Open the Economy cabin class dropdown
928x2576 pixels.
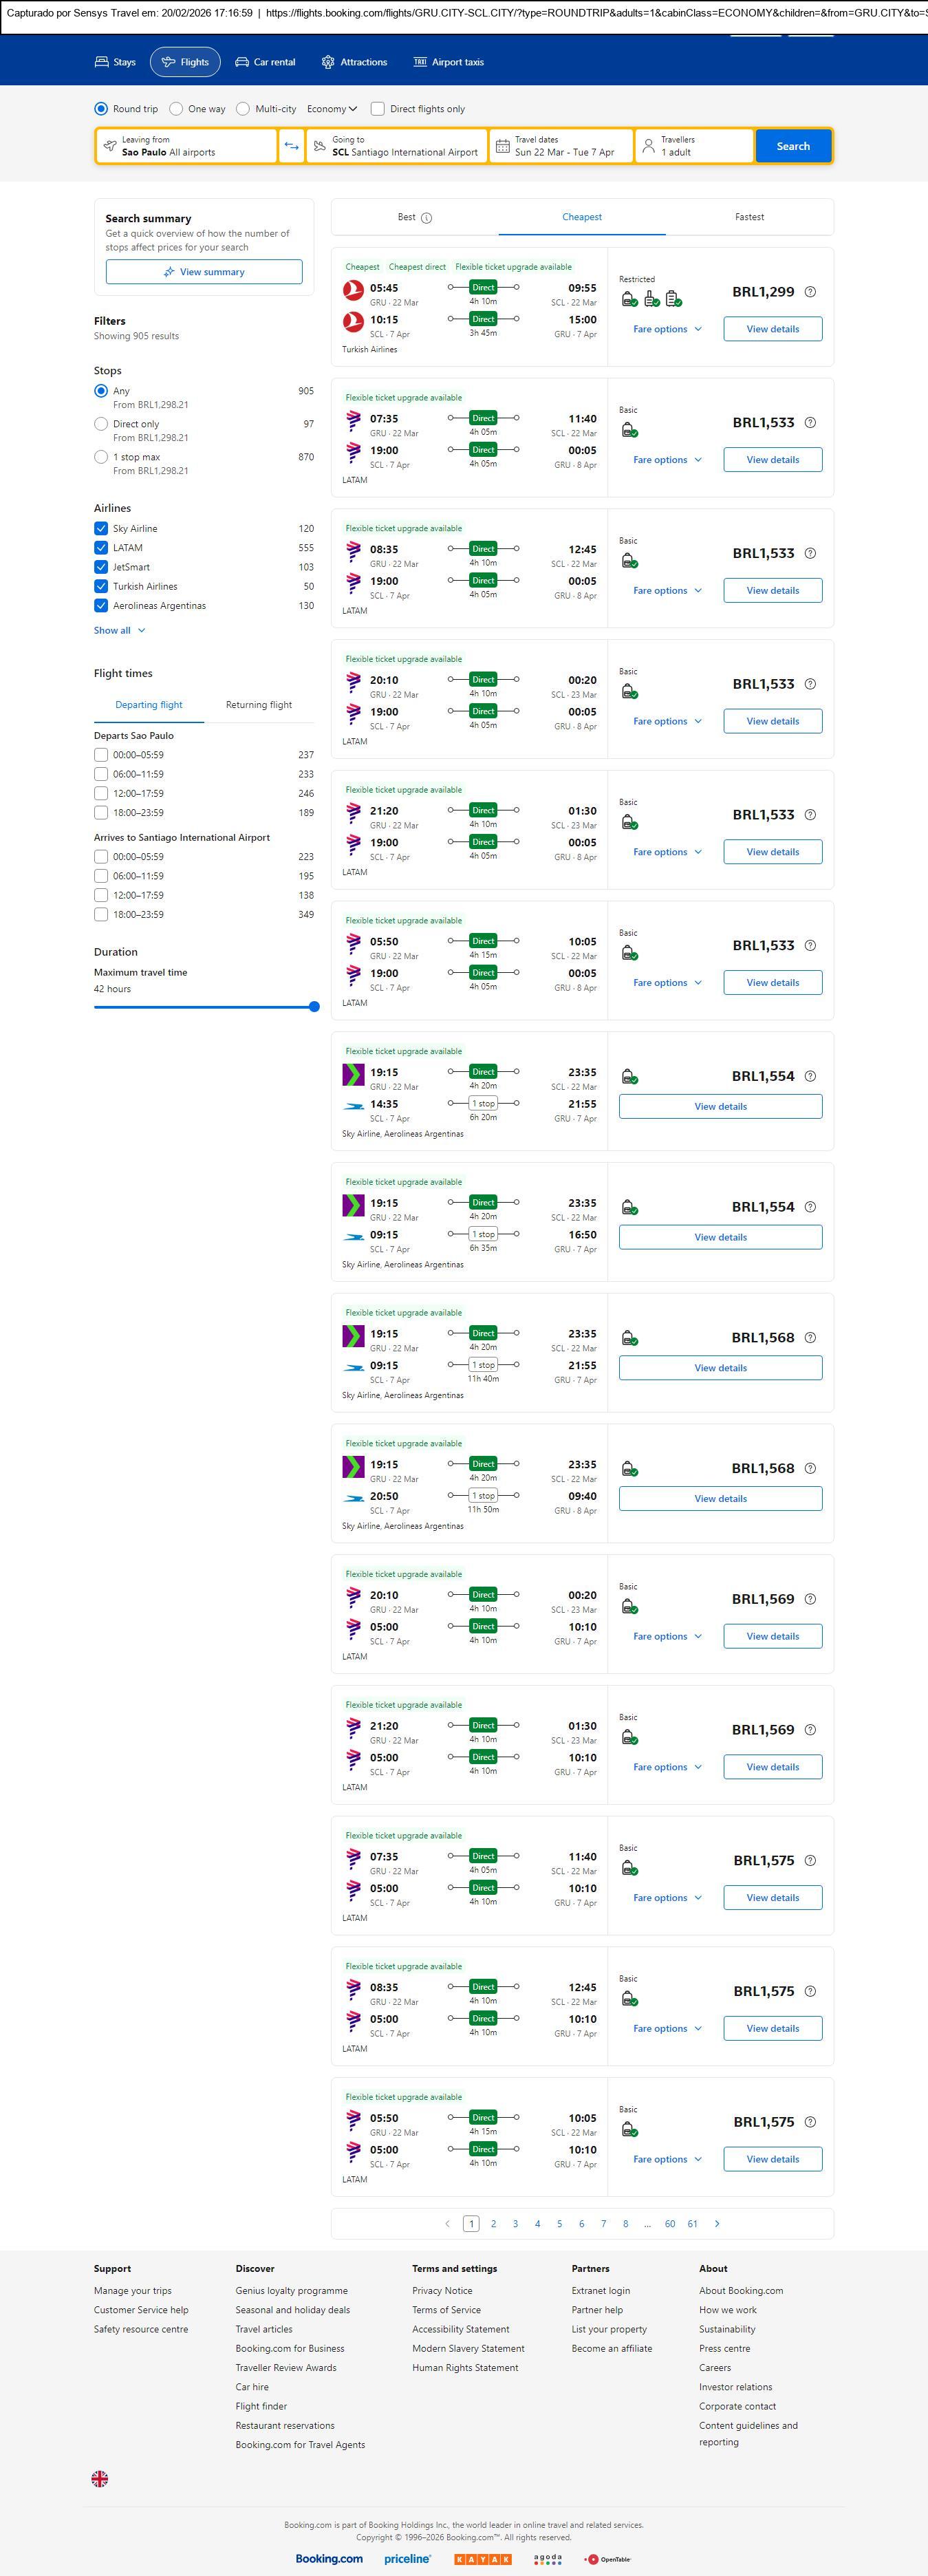click(332, 109)
